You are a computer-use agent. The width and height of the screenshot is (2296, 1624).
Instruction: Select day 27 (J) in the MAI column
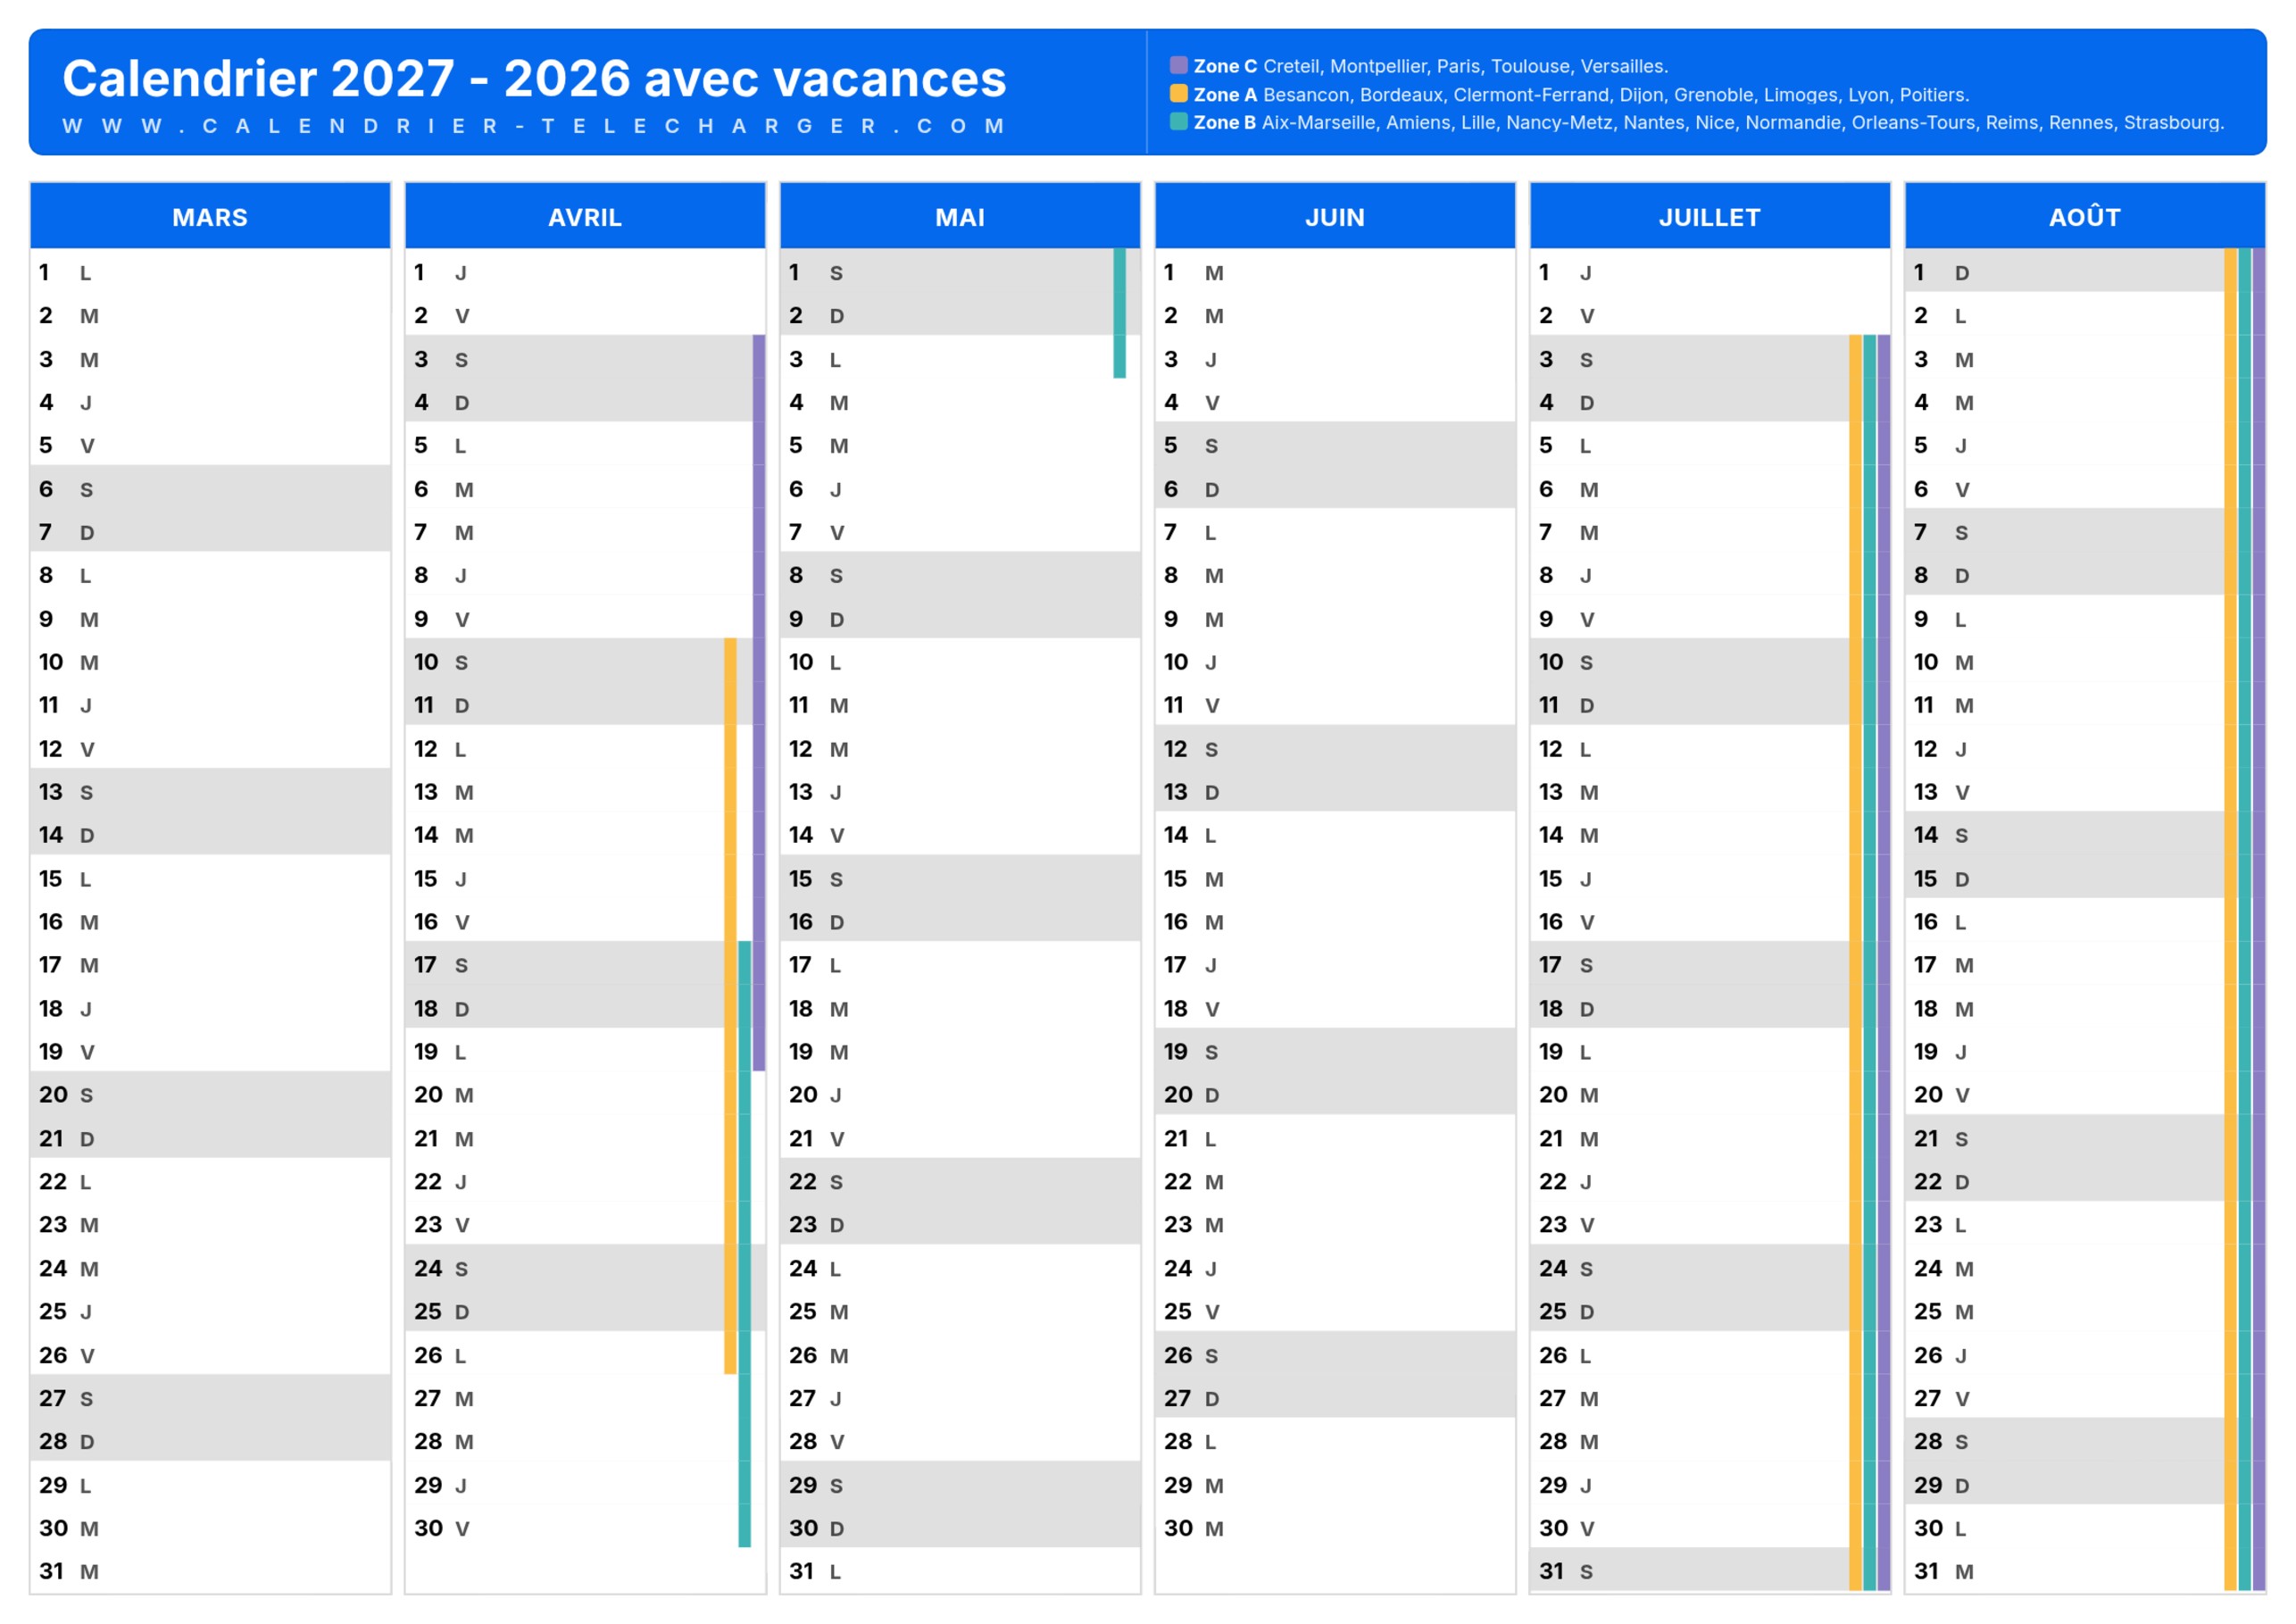[x=960, y=1397]
